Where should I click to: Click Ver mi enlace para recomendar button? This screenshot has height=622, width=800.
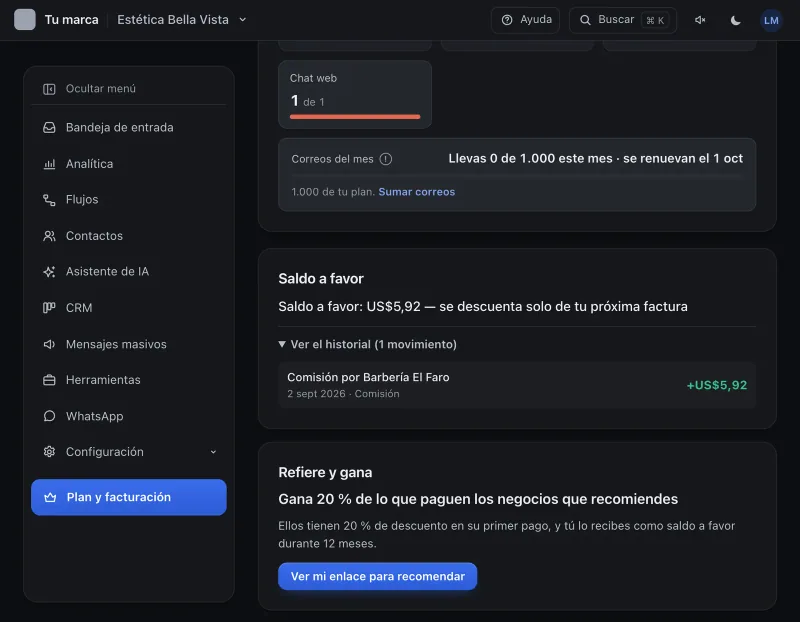click(377, 576)
